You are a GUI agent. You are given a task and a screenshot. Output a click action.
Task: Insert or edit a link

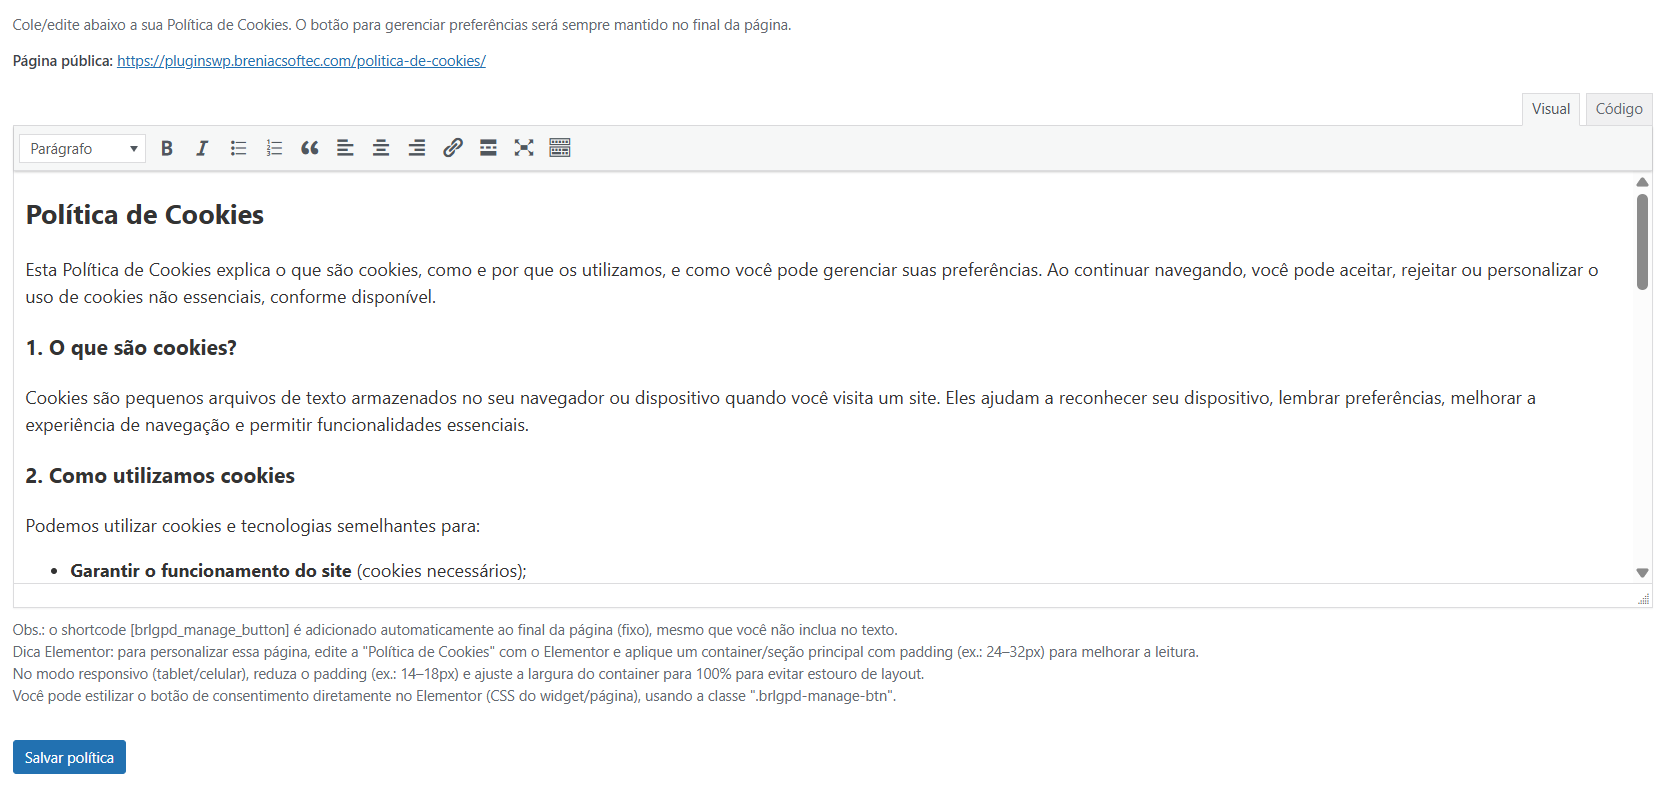tap(453, 148)
